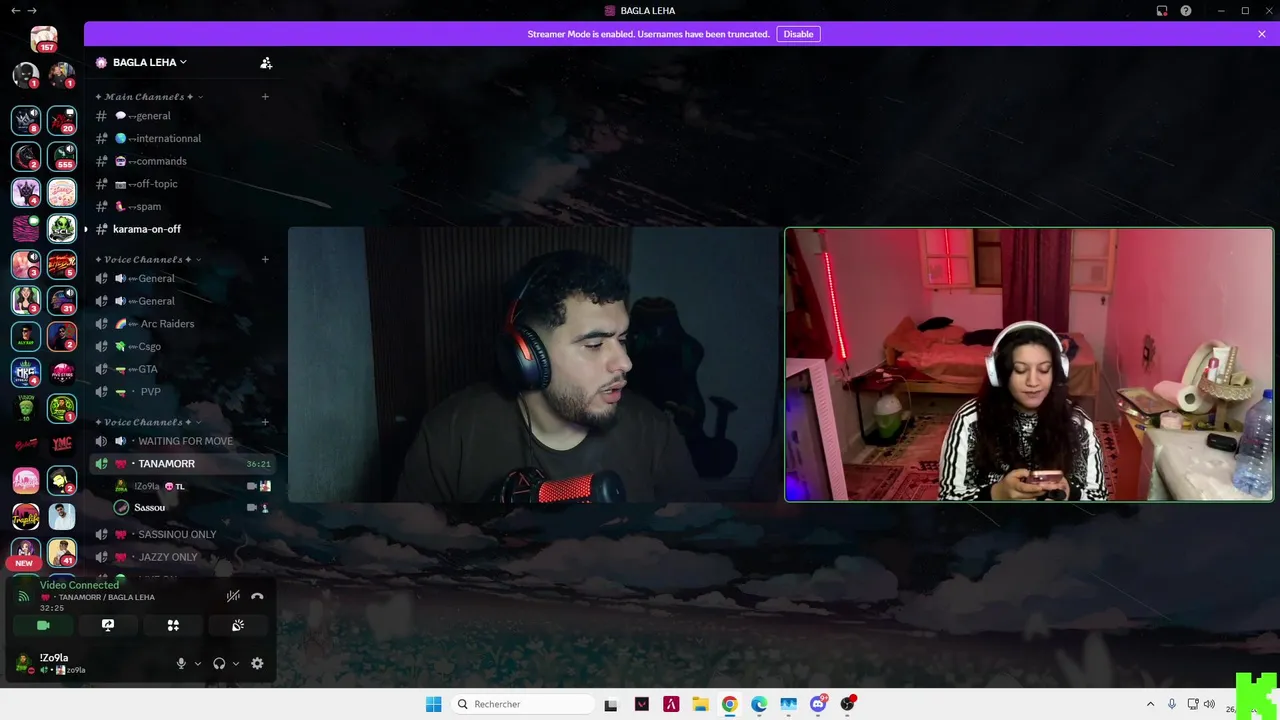Join the GTA voice channel
The height and width of the screenshot is (720, 1280).
pyautogui.click(x=180, y=369)
